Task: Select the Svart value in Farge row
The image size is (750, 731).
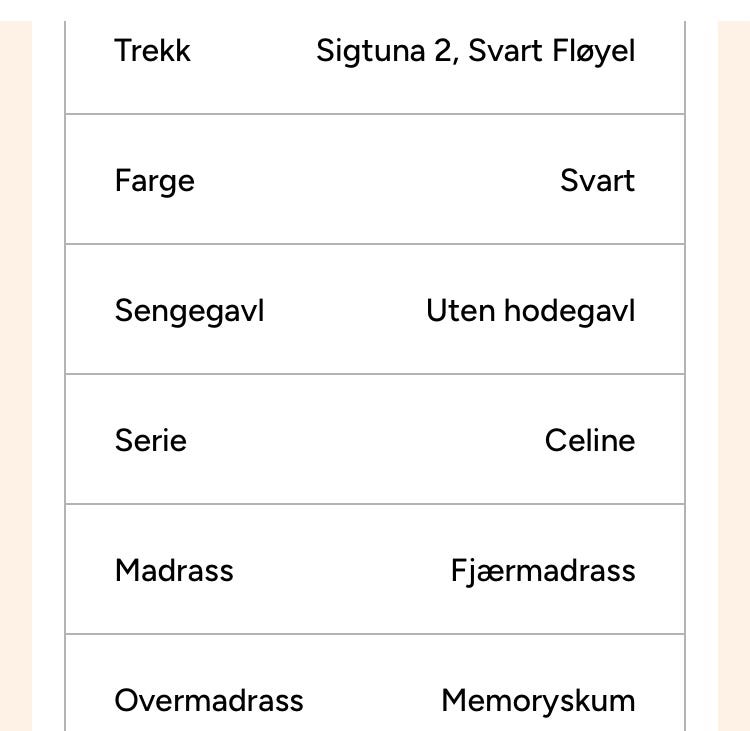Action: point(597,181)
